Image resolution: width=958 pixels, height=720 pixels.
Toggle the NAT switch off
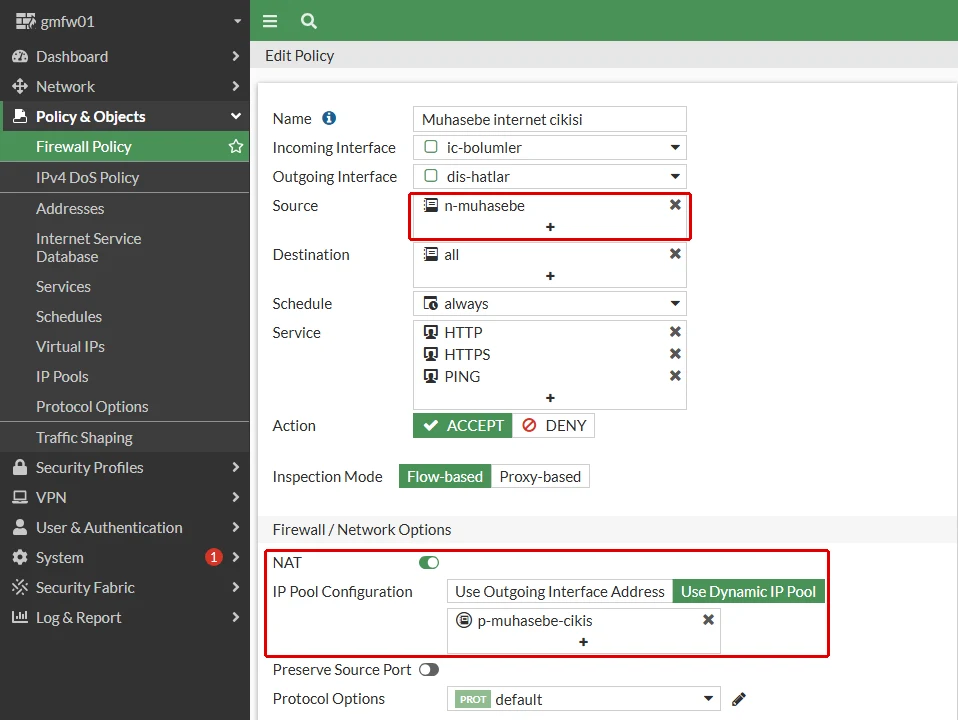click(x=429, y=562)
